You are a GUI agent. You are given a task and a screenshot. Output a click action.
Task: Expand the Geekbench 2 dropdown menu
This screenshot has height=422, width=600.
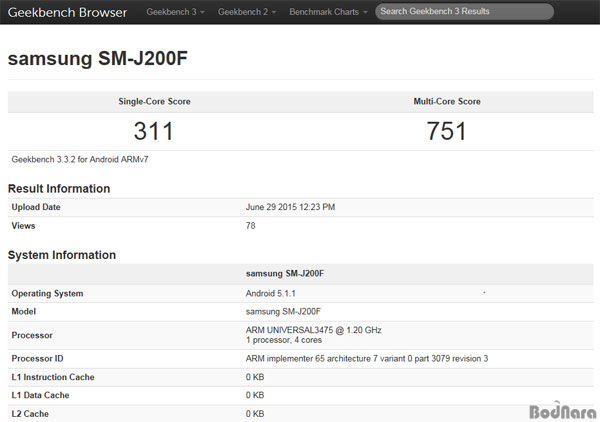tap(247, 12)
